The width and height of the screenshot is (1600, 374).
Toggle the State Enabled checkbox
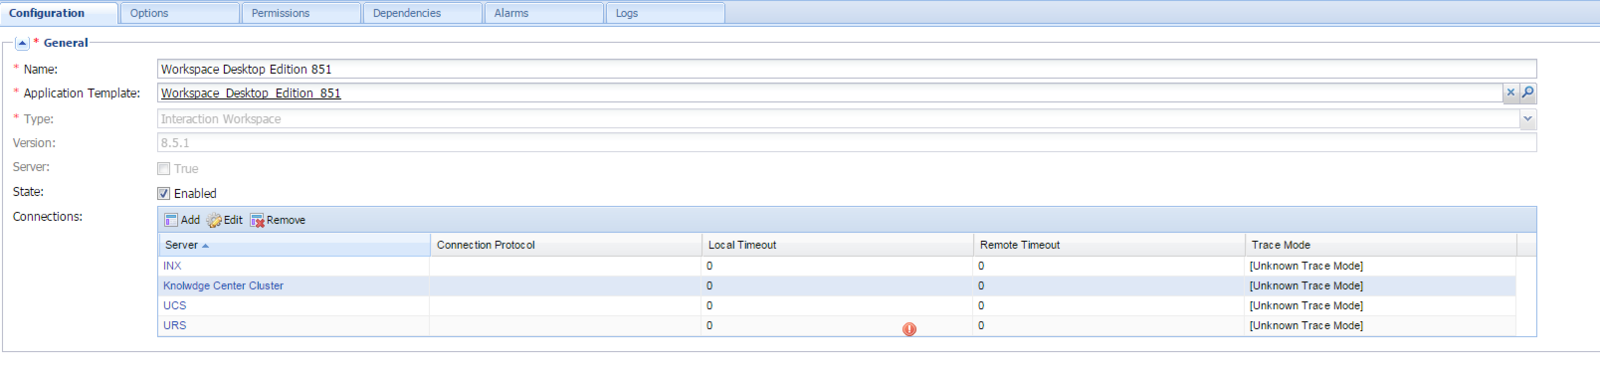point(163,193)
